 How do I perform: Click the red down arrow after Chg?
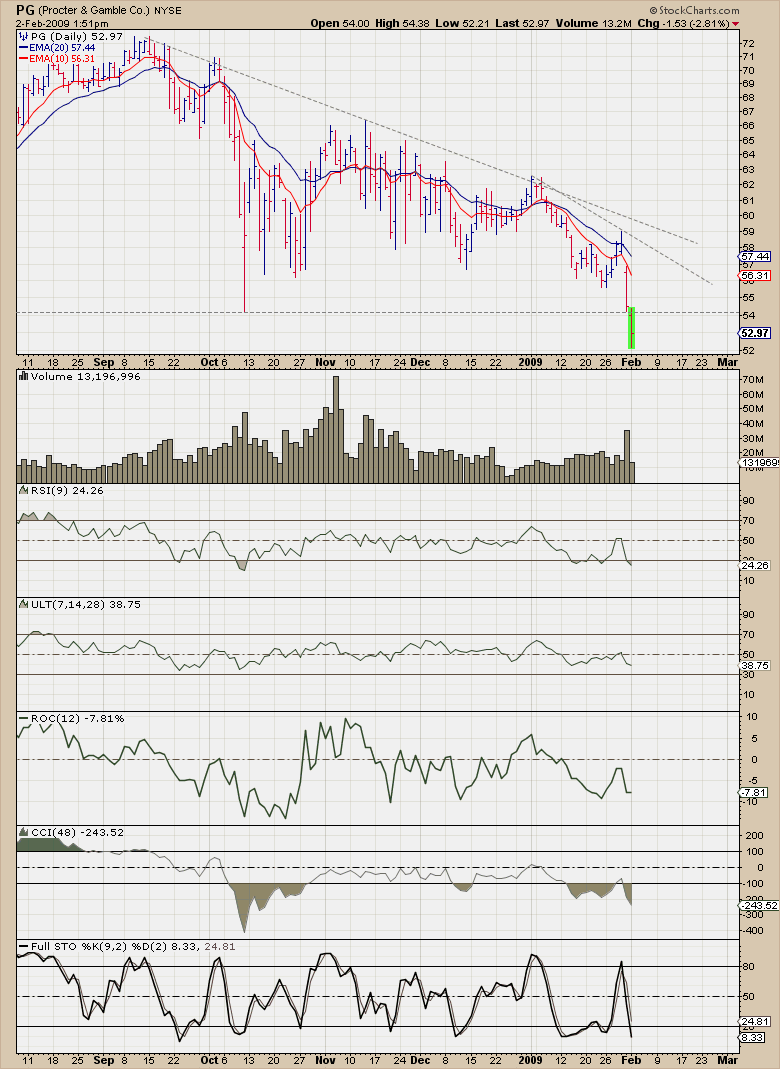(735, 24)
